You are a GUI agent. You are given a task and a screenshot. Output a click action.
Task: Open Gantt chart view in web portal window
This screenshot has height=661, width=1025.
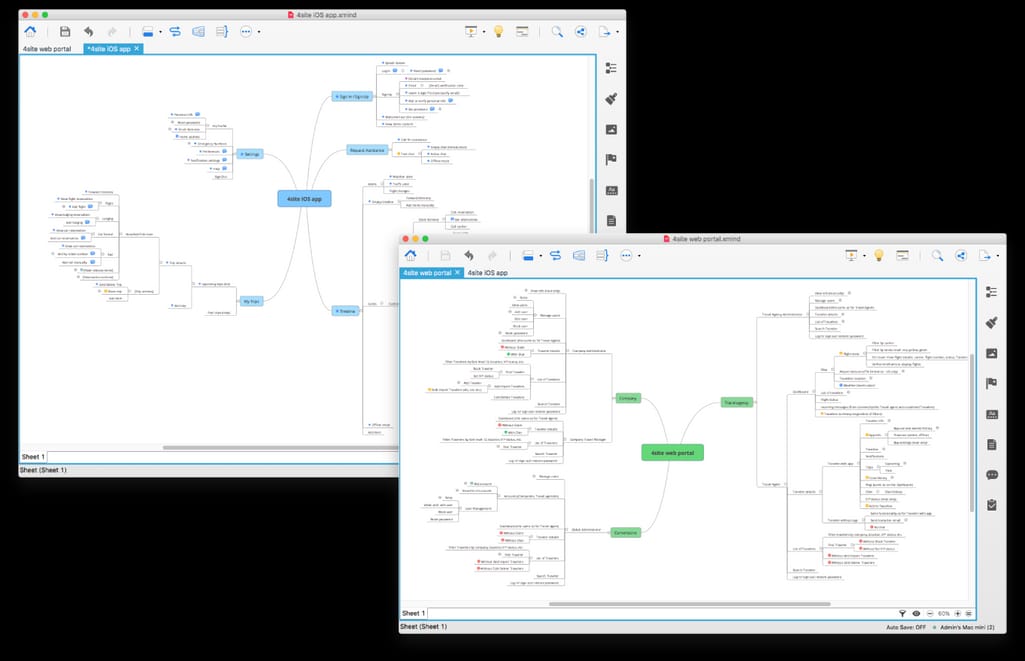pyautogui.click(x=902, y=255)
